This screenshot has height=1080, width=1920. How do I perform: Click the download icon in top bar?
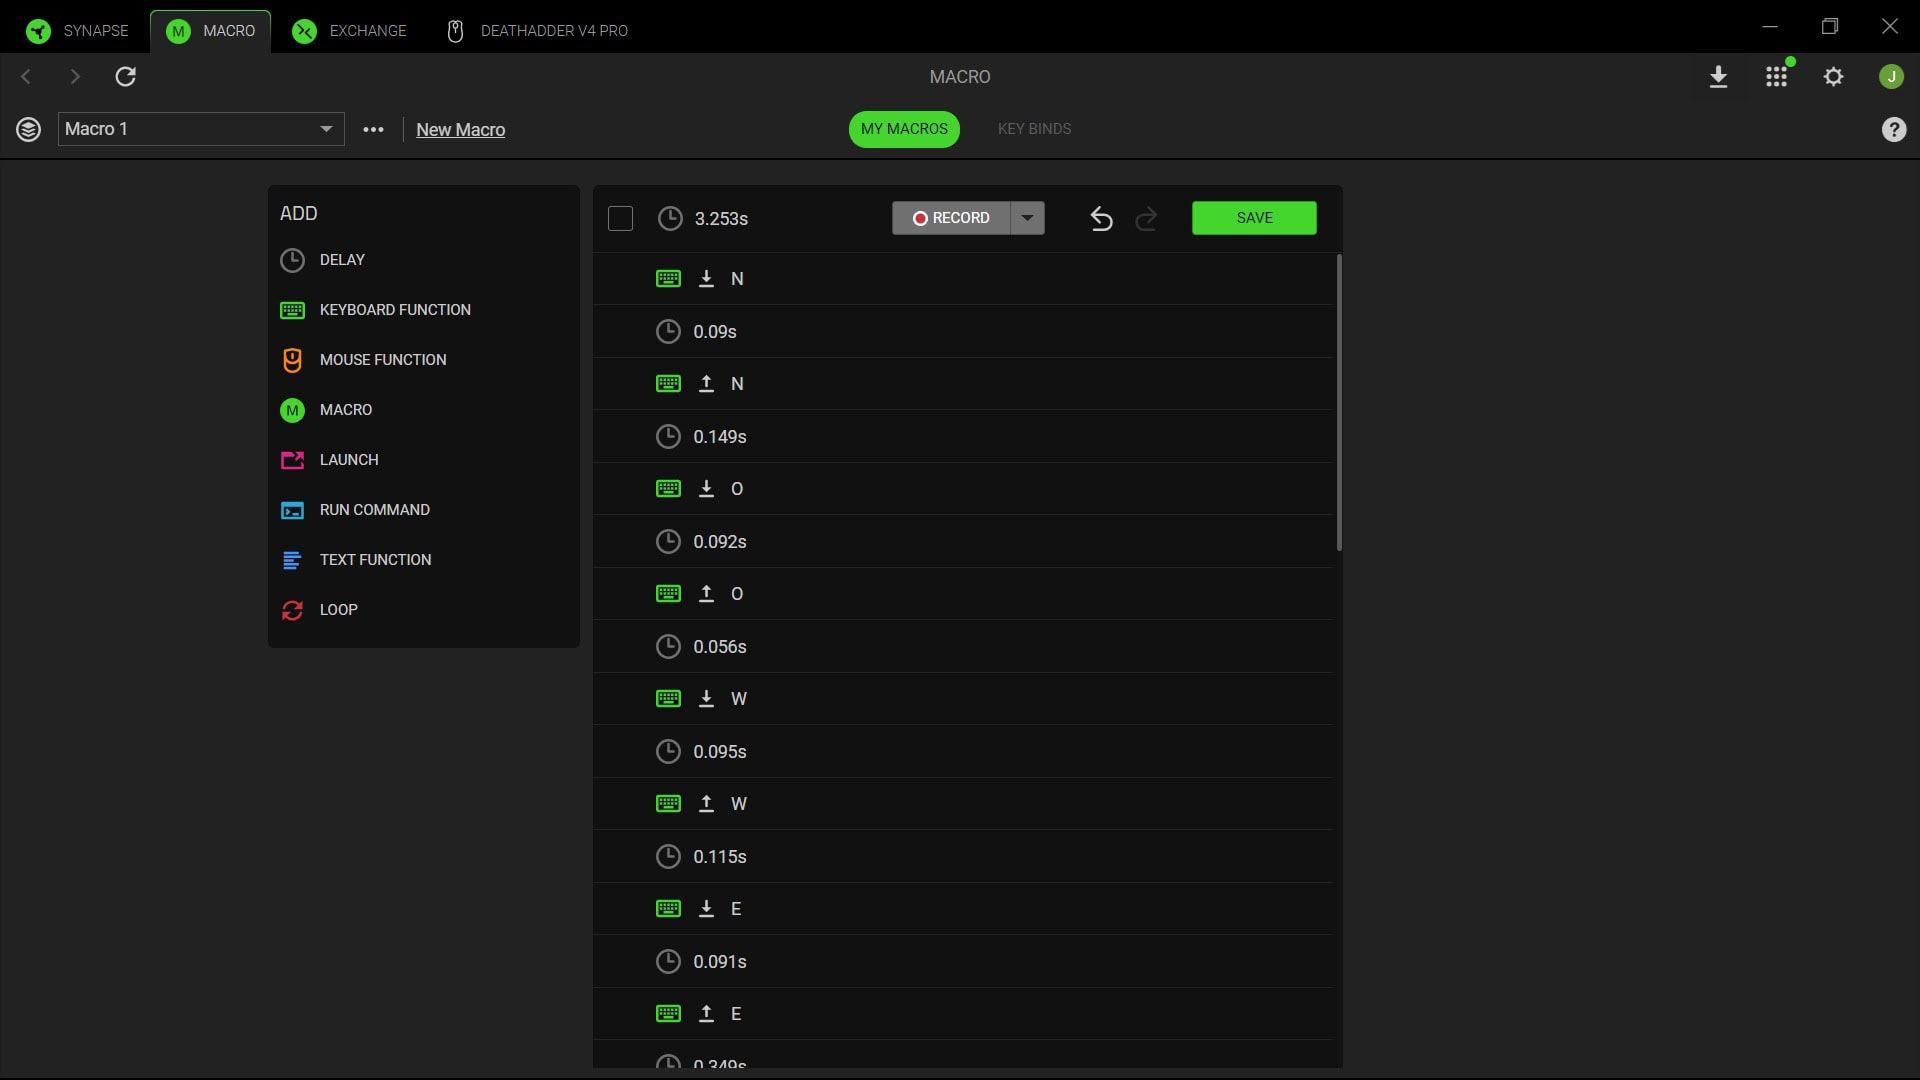tap(1718, 77)
